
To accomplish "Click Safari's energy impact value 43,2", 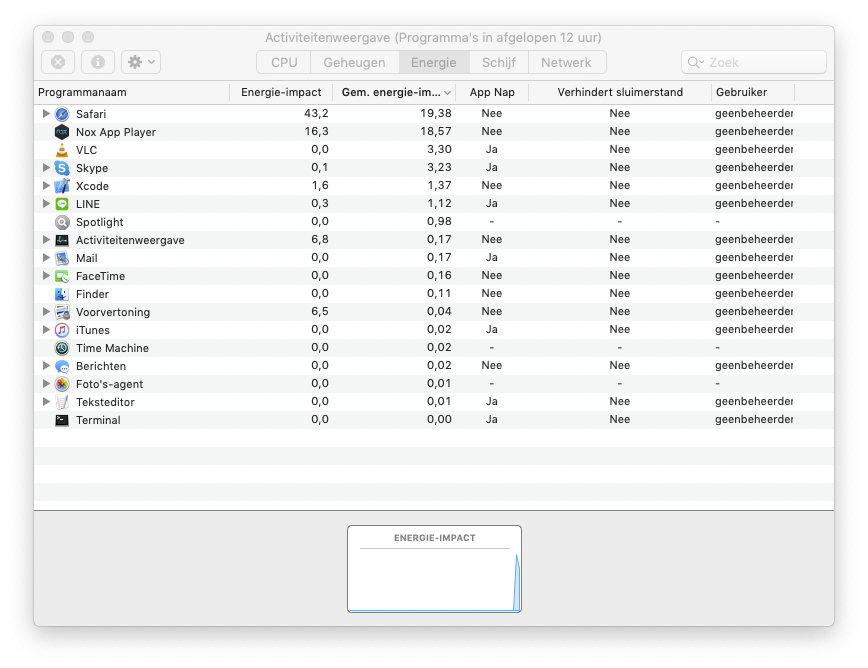I will tap(316, 113).
